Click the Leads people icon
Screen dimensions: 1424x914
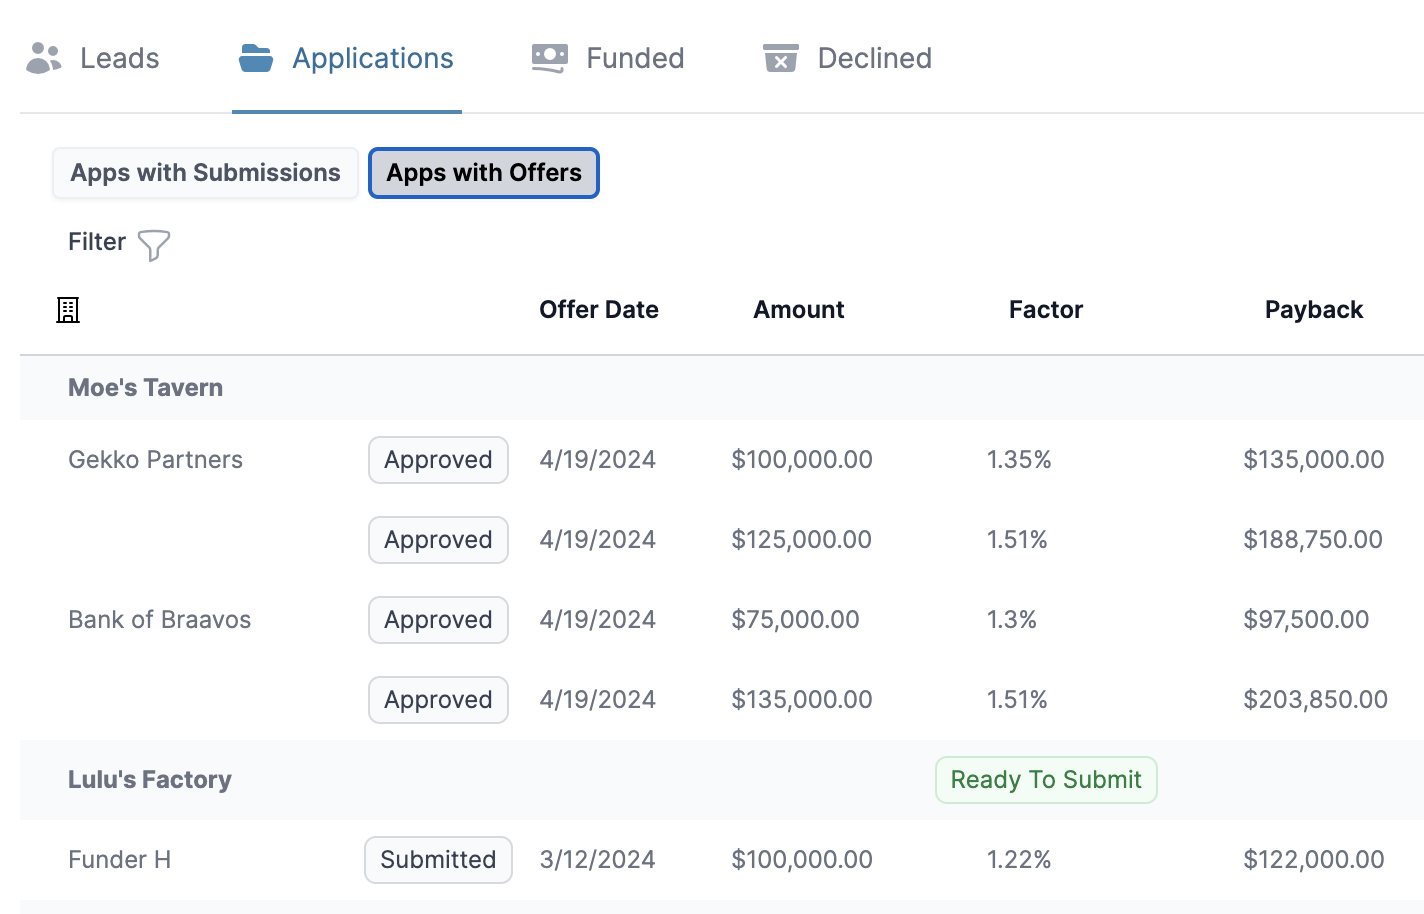(44, 58)
